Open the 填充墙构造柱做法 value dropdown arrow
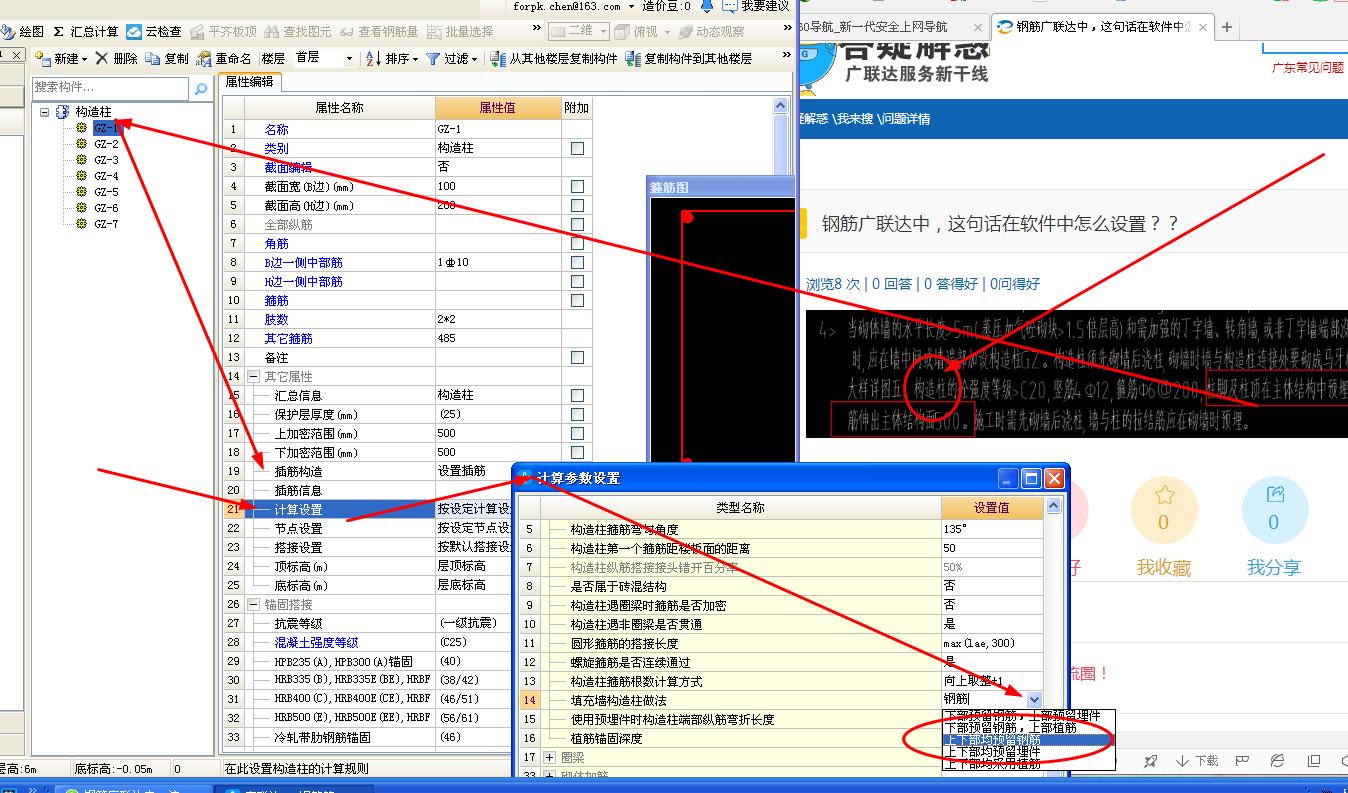 click(x=1034, y=700)
